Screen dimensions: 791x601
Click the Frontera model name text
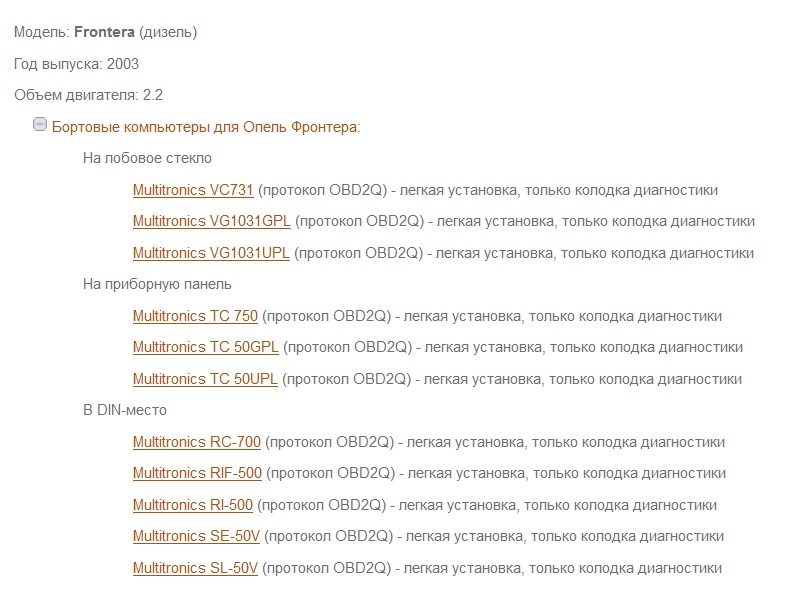104,32
